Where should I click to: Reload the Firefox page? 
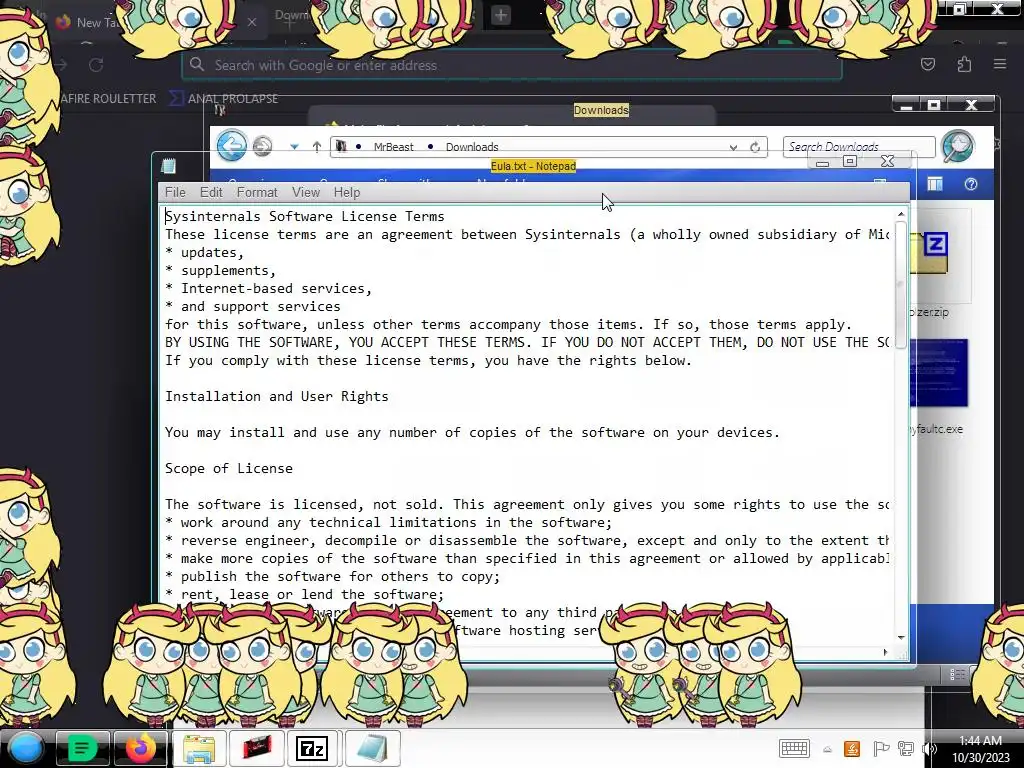point(96,65)
